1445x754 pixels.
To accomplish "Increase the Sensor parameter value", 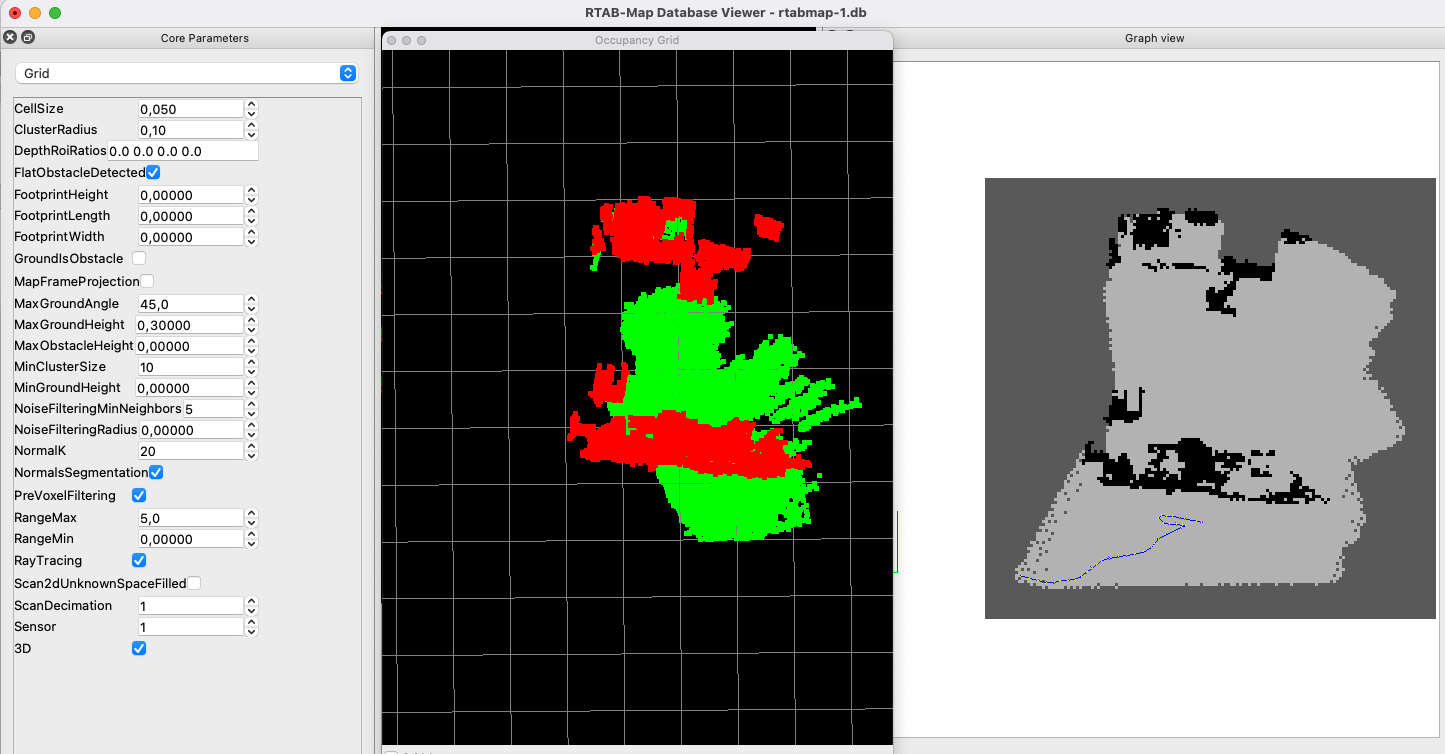I will [251, 621].
